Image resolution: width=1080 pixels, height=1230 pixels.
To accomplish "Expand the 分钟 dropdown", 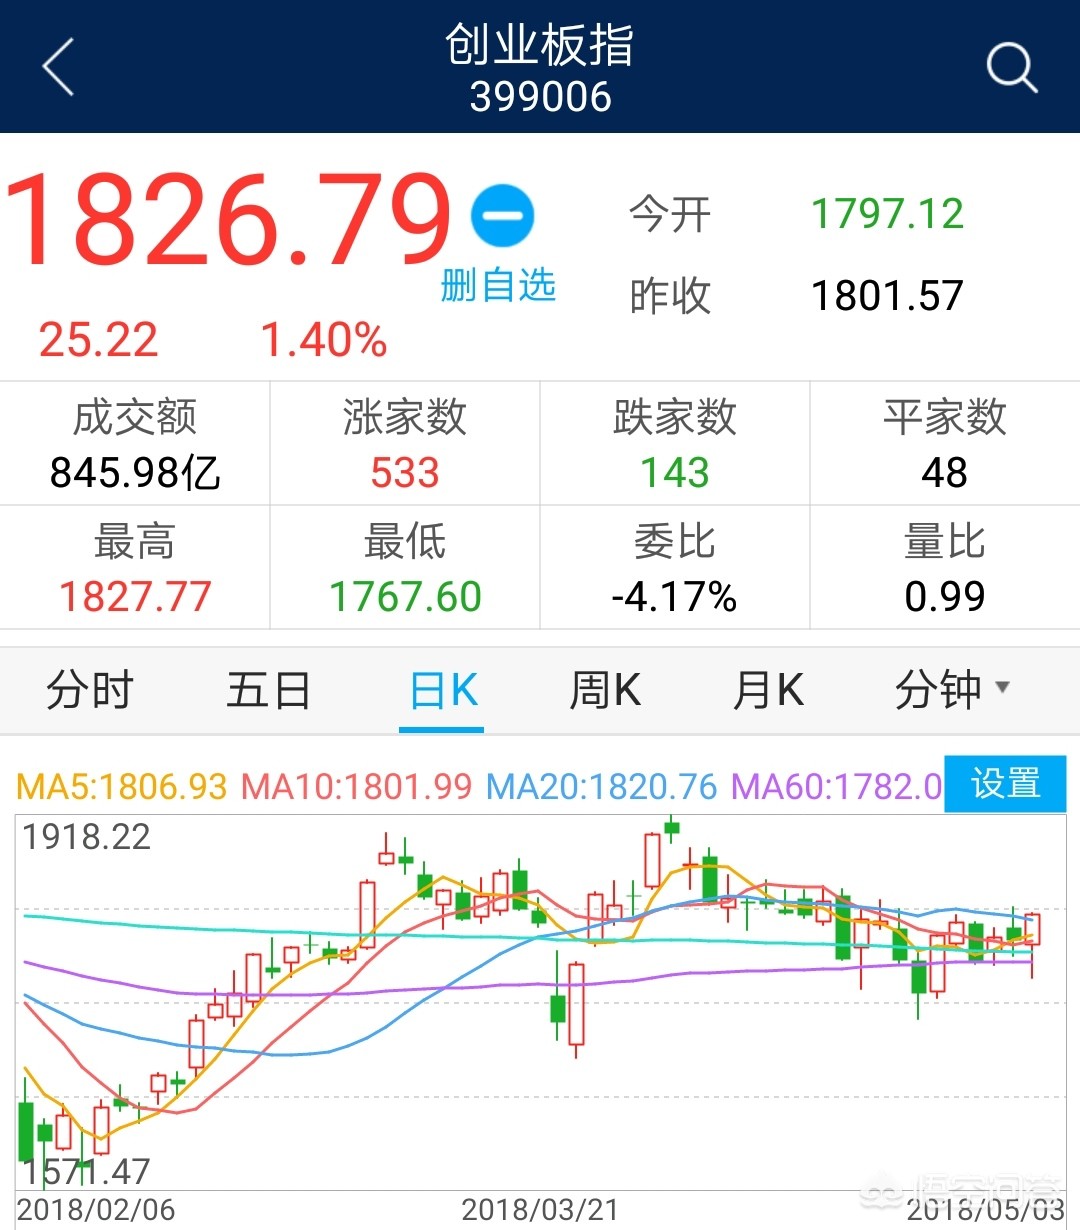I will (952, 690).
